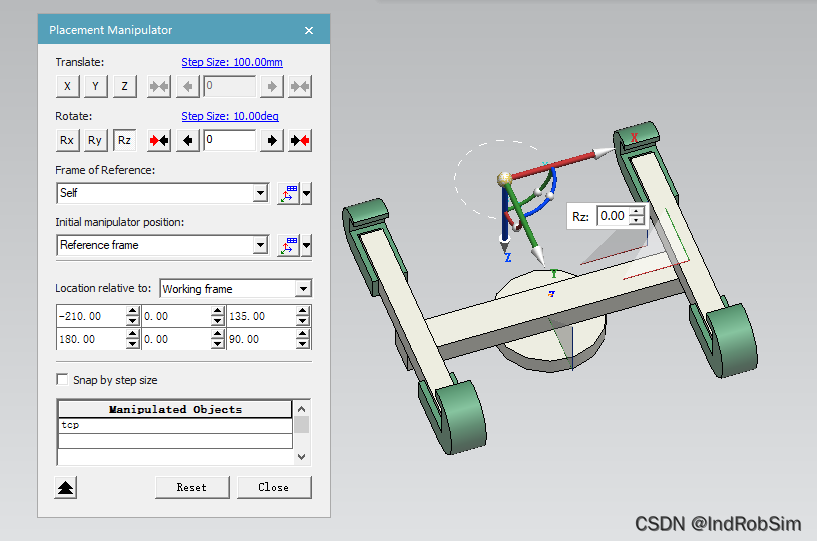Click translate to-minimum-limit arrows icon
The height and width of the screenshot is (541, 817).
(159, 86)
